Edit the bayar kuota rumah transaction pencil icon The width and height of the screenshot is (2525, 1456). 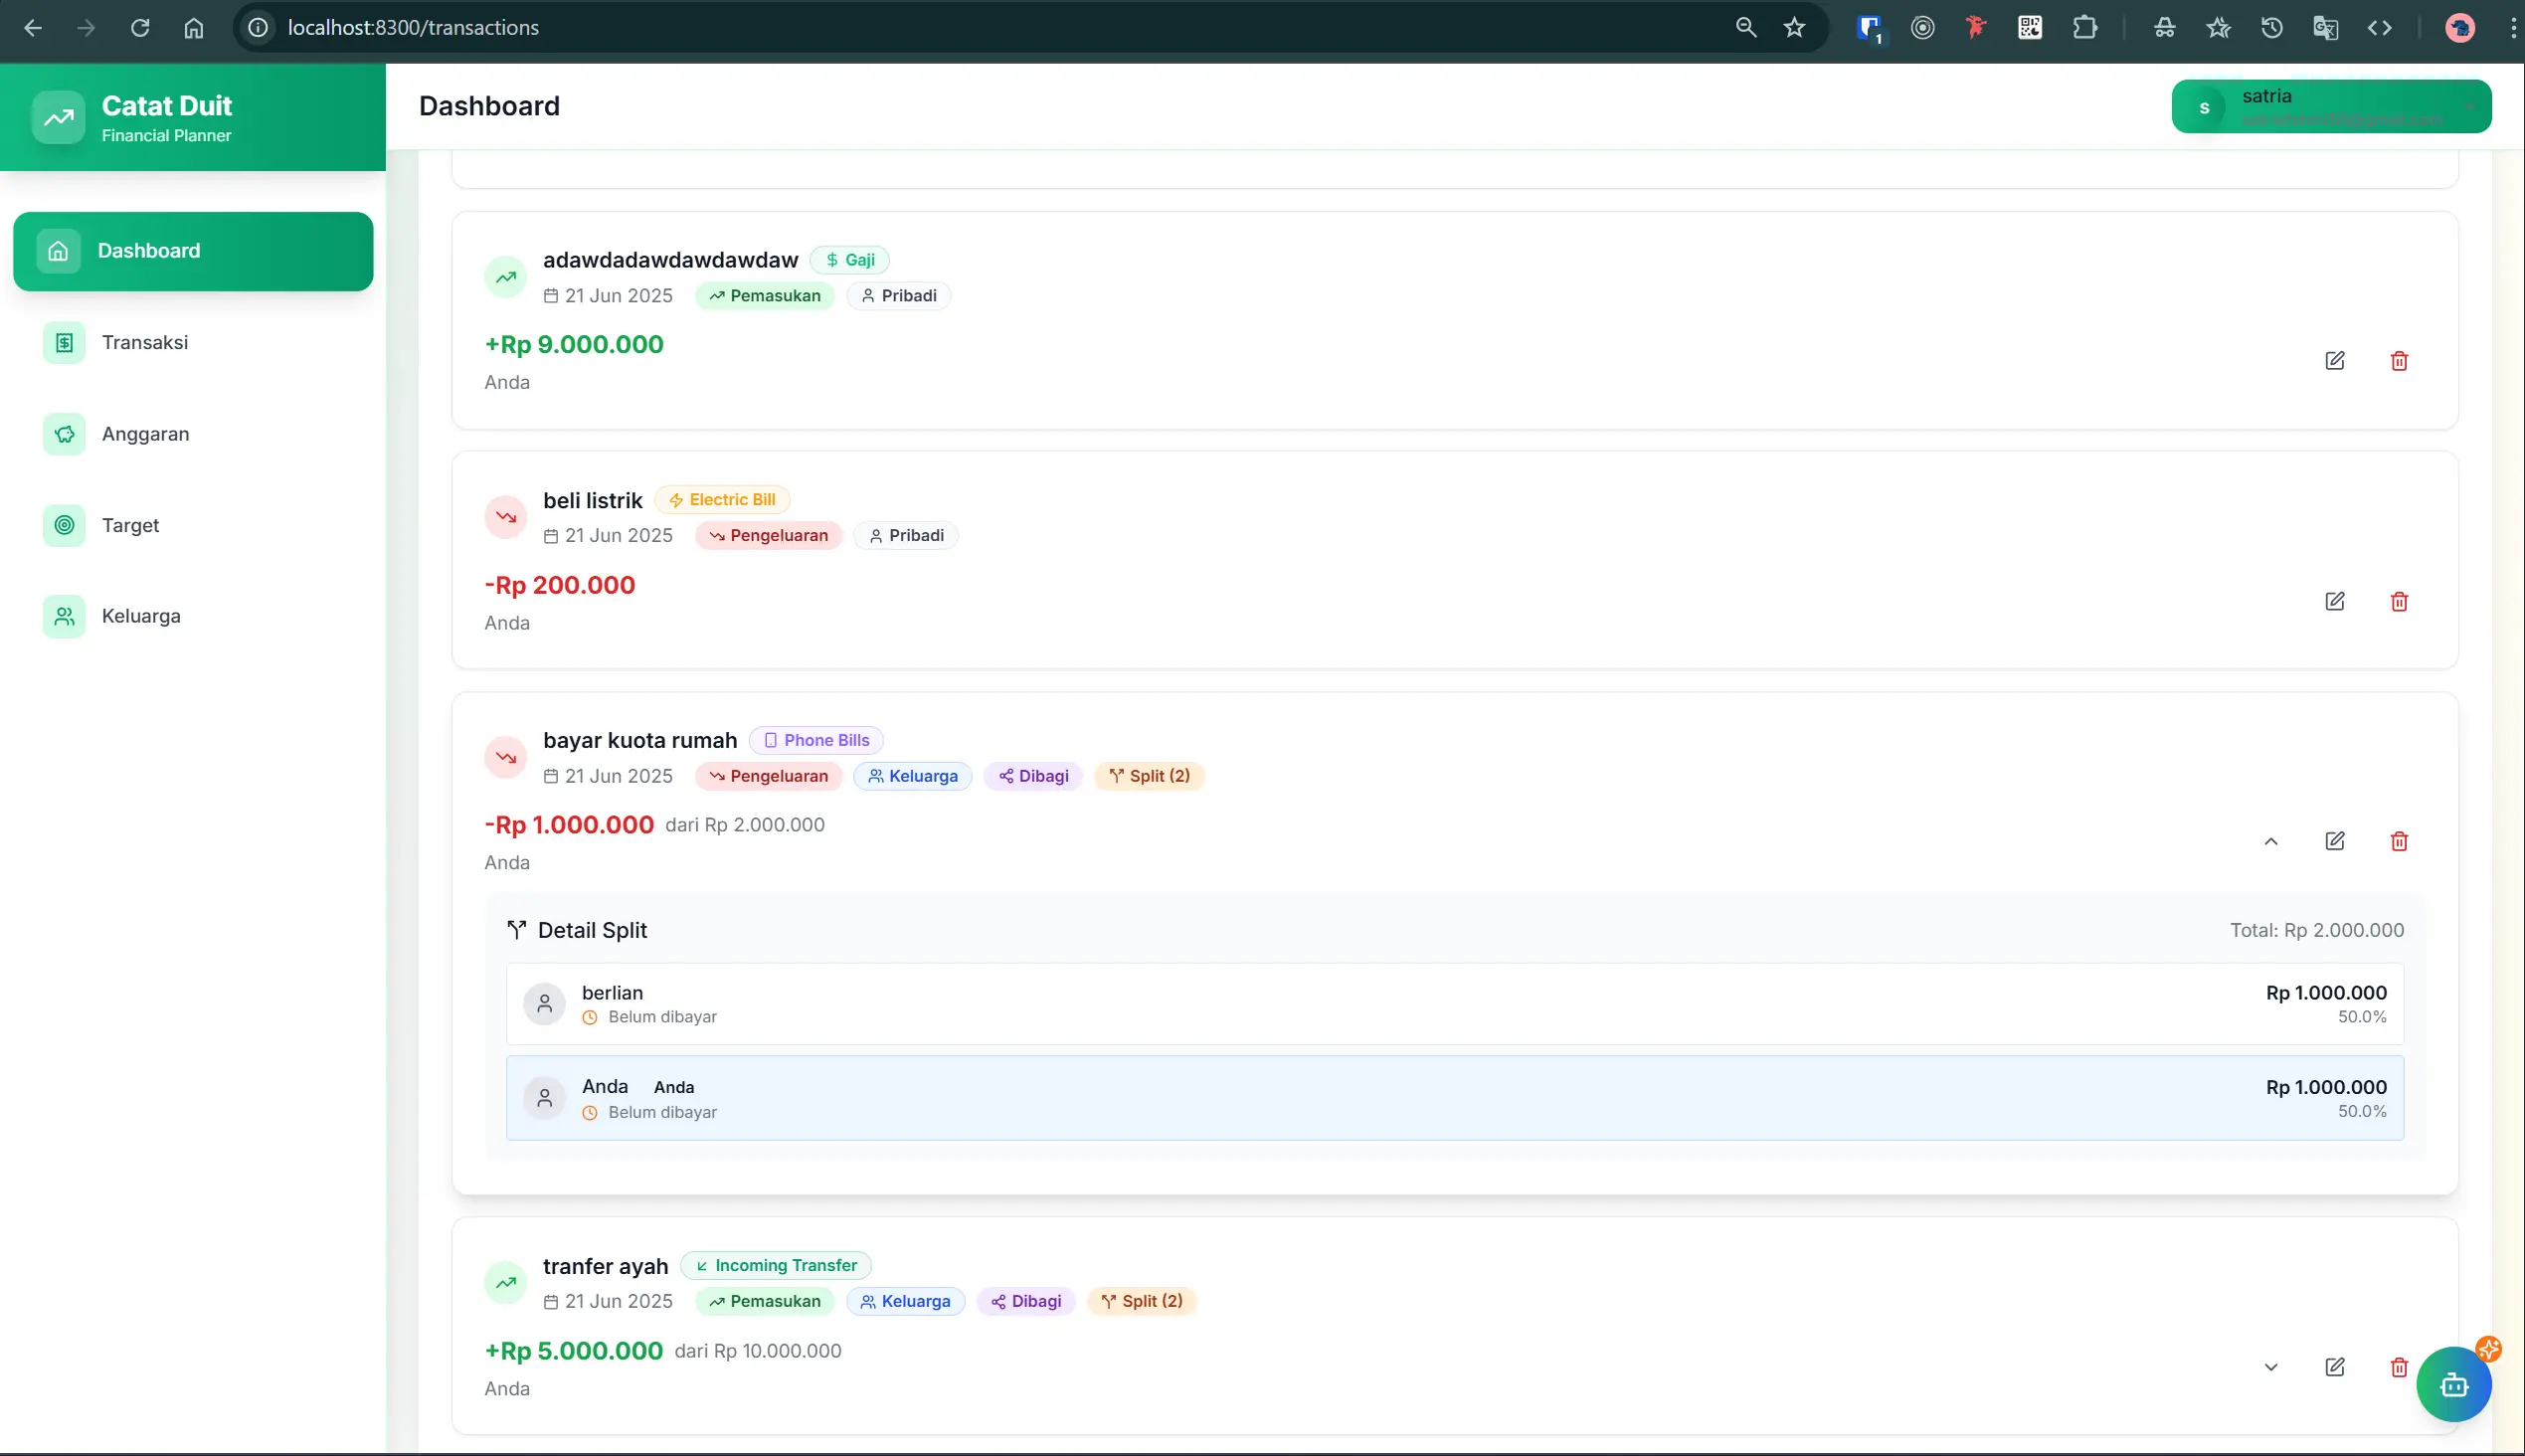click(x=2336, y=841)
